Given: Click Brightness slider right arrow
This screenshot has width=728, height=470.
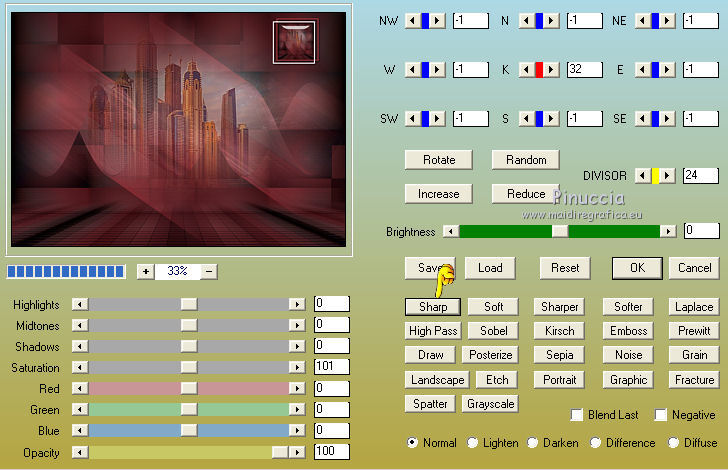Looking at the screenshot, I should pos(668,231).
